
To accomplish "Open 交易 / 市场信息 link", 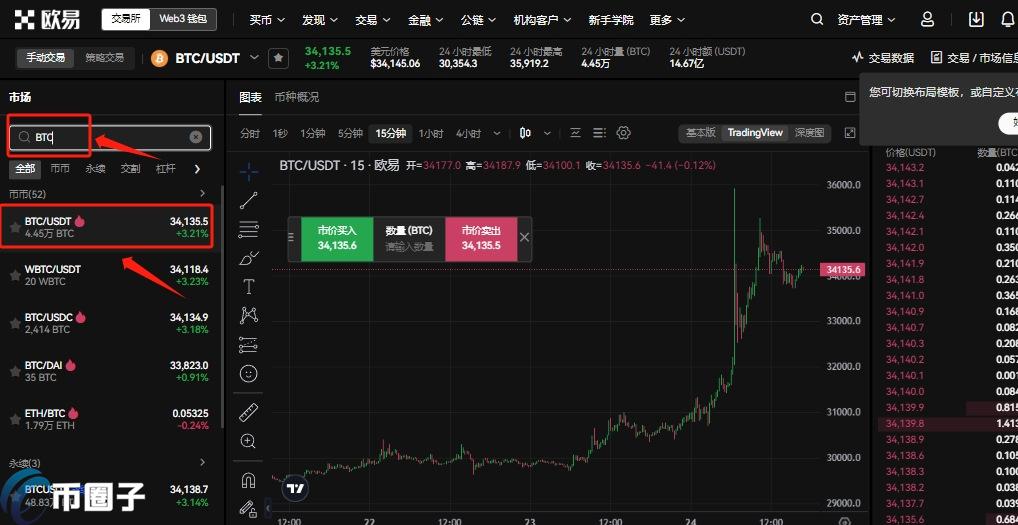I will 974,58.
